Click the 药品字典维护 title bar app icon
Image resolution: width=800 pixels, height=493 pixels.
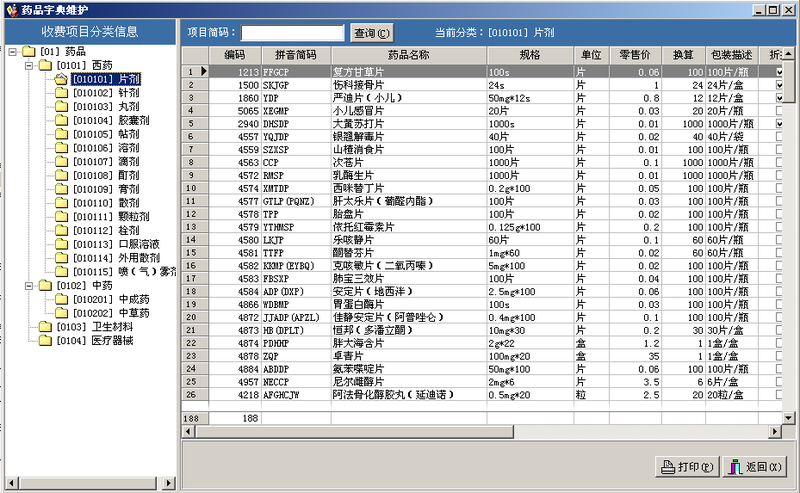(12, 10)
